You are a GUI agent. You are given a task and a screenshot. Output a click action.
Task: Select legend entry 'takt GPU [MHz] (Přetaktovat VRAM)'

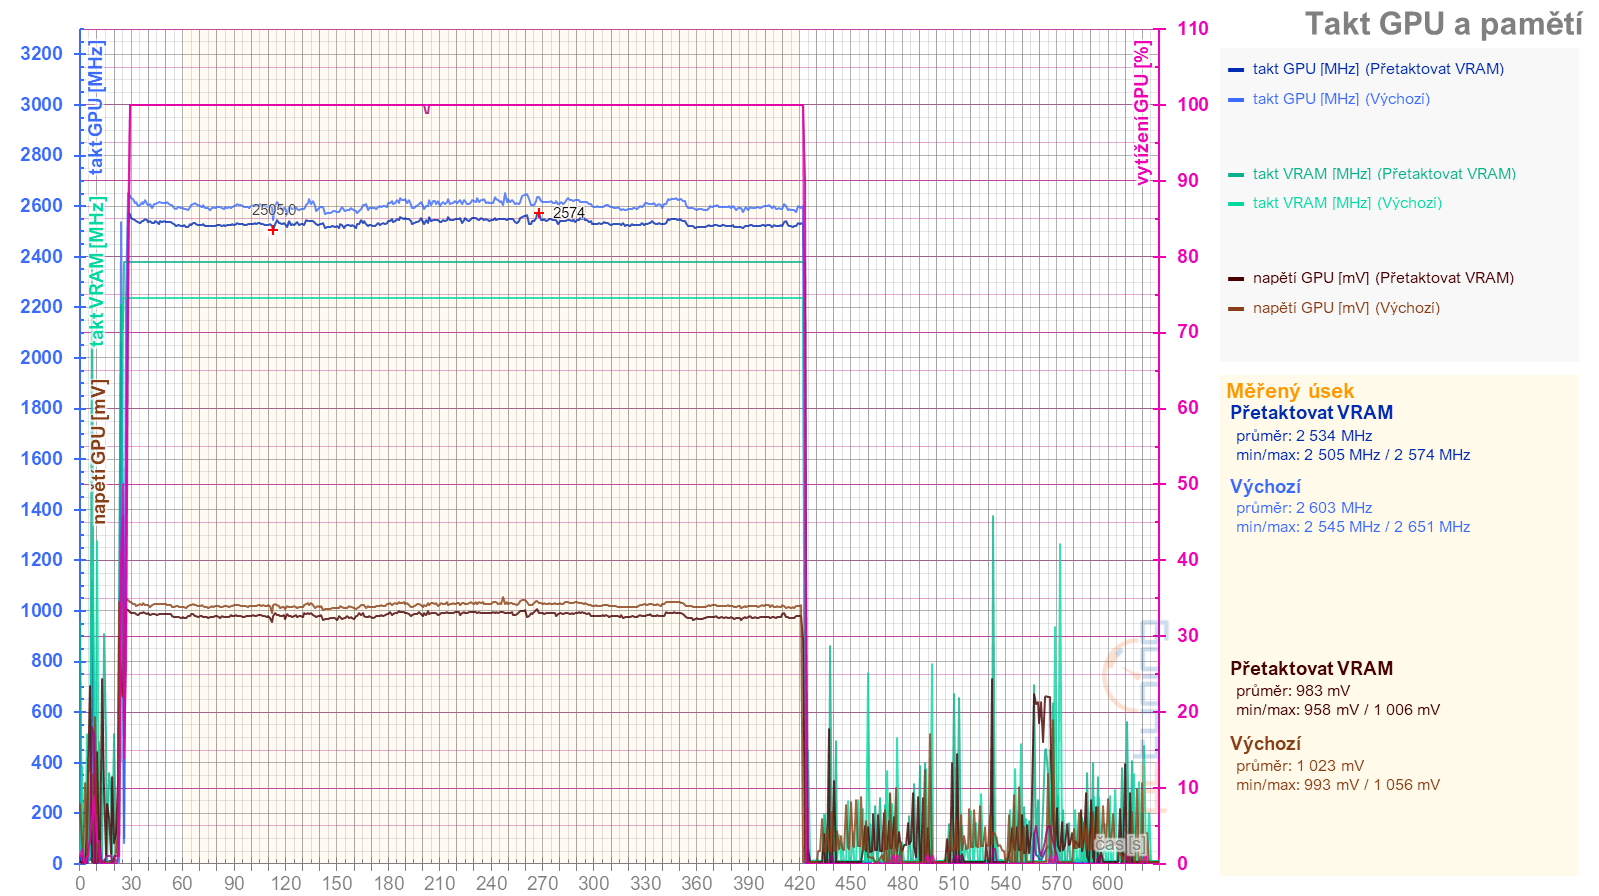pos(1378,69)
